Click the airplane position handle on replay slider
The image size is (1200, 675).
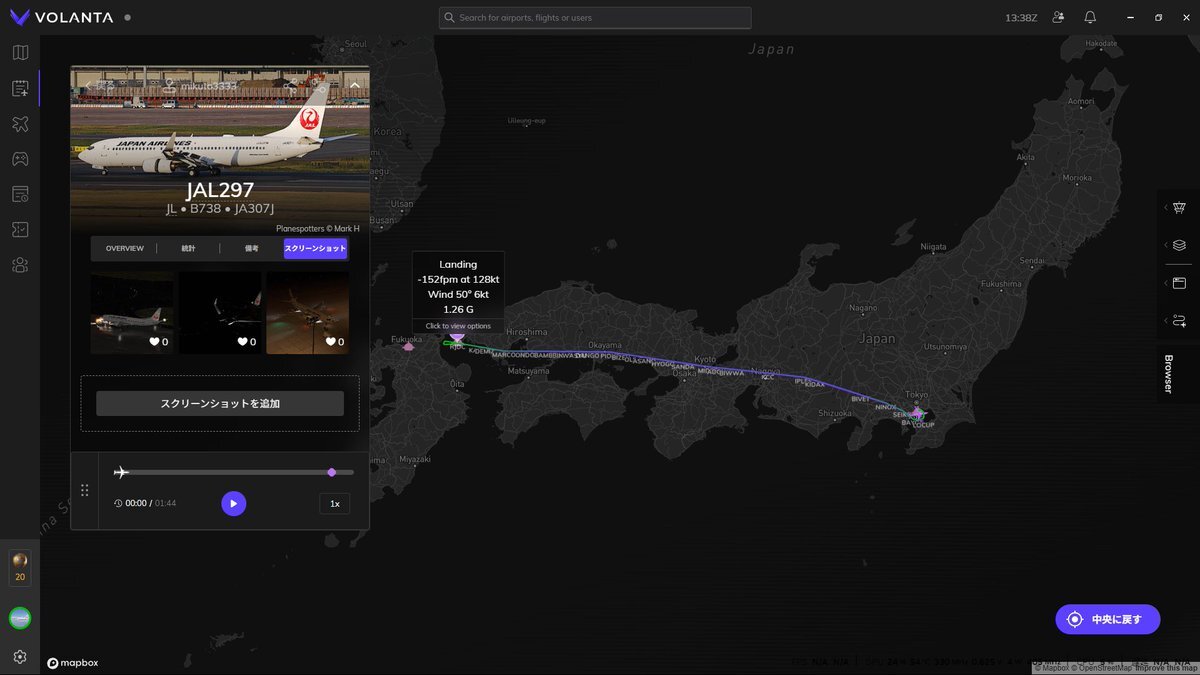[122, 472]
